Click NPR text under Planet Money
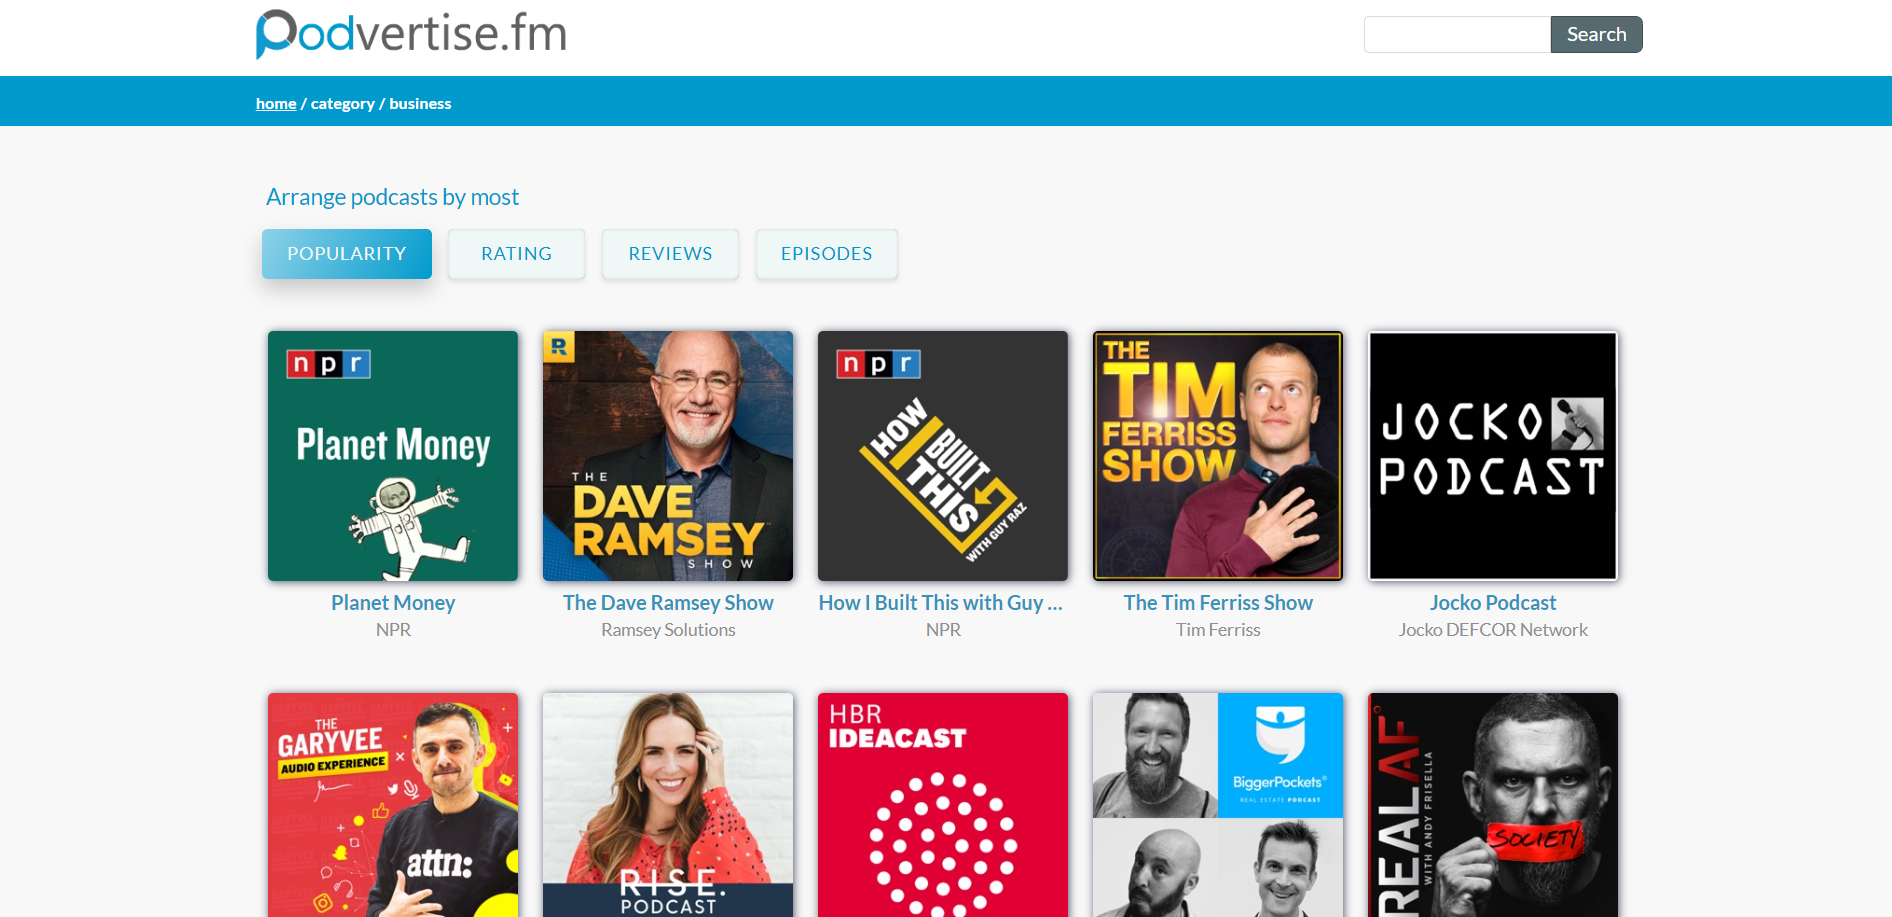 point(393,630)
